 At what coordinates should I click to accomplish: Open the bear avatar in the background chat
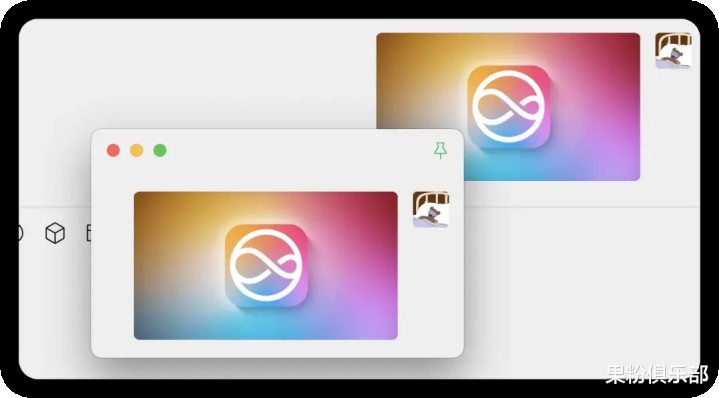(x=673, y=51)
